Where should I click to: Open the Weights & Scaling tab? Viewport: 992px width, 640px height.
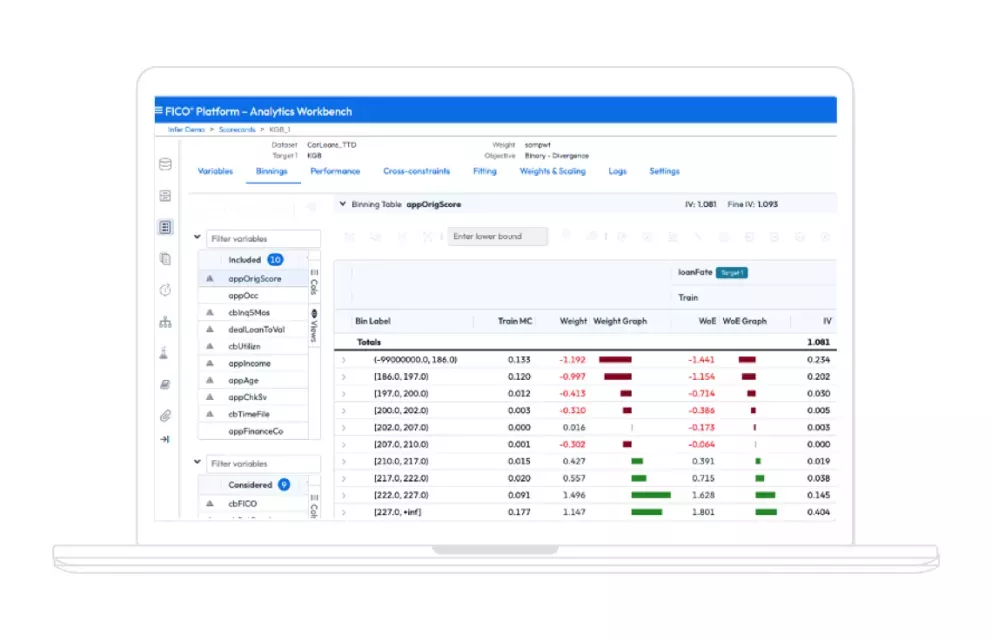(x=553, y=171)
